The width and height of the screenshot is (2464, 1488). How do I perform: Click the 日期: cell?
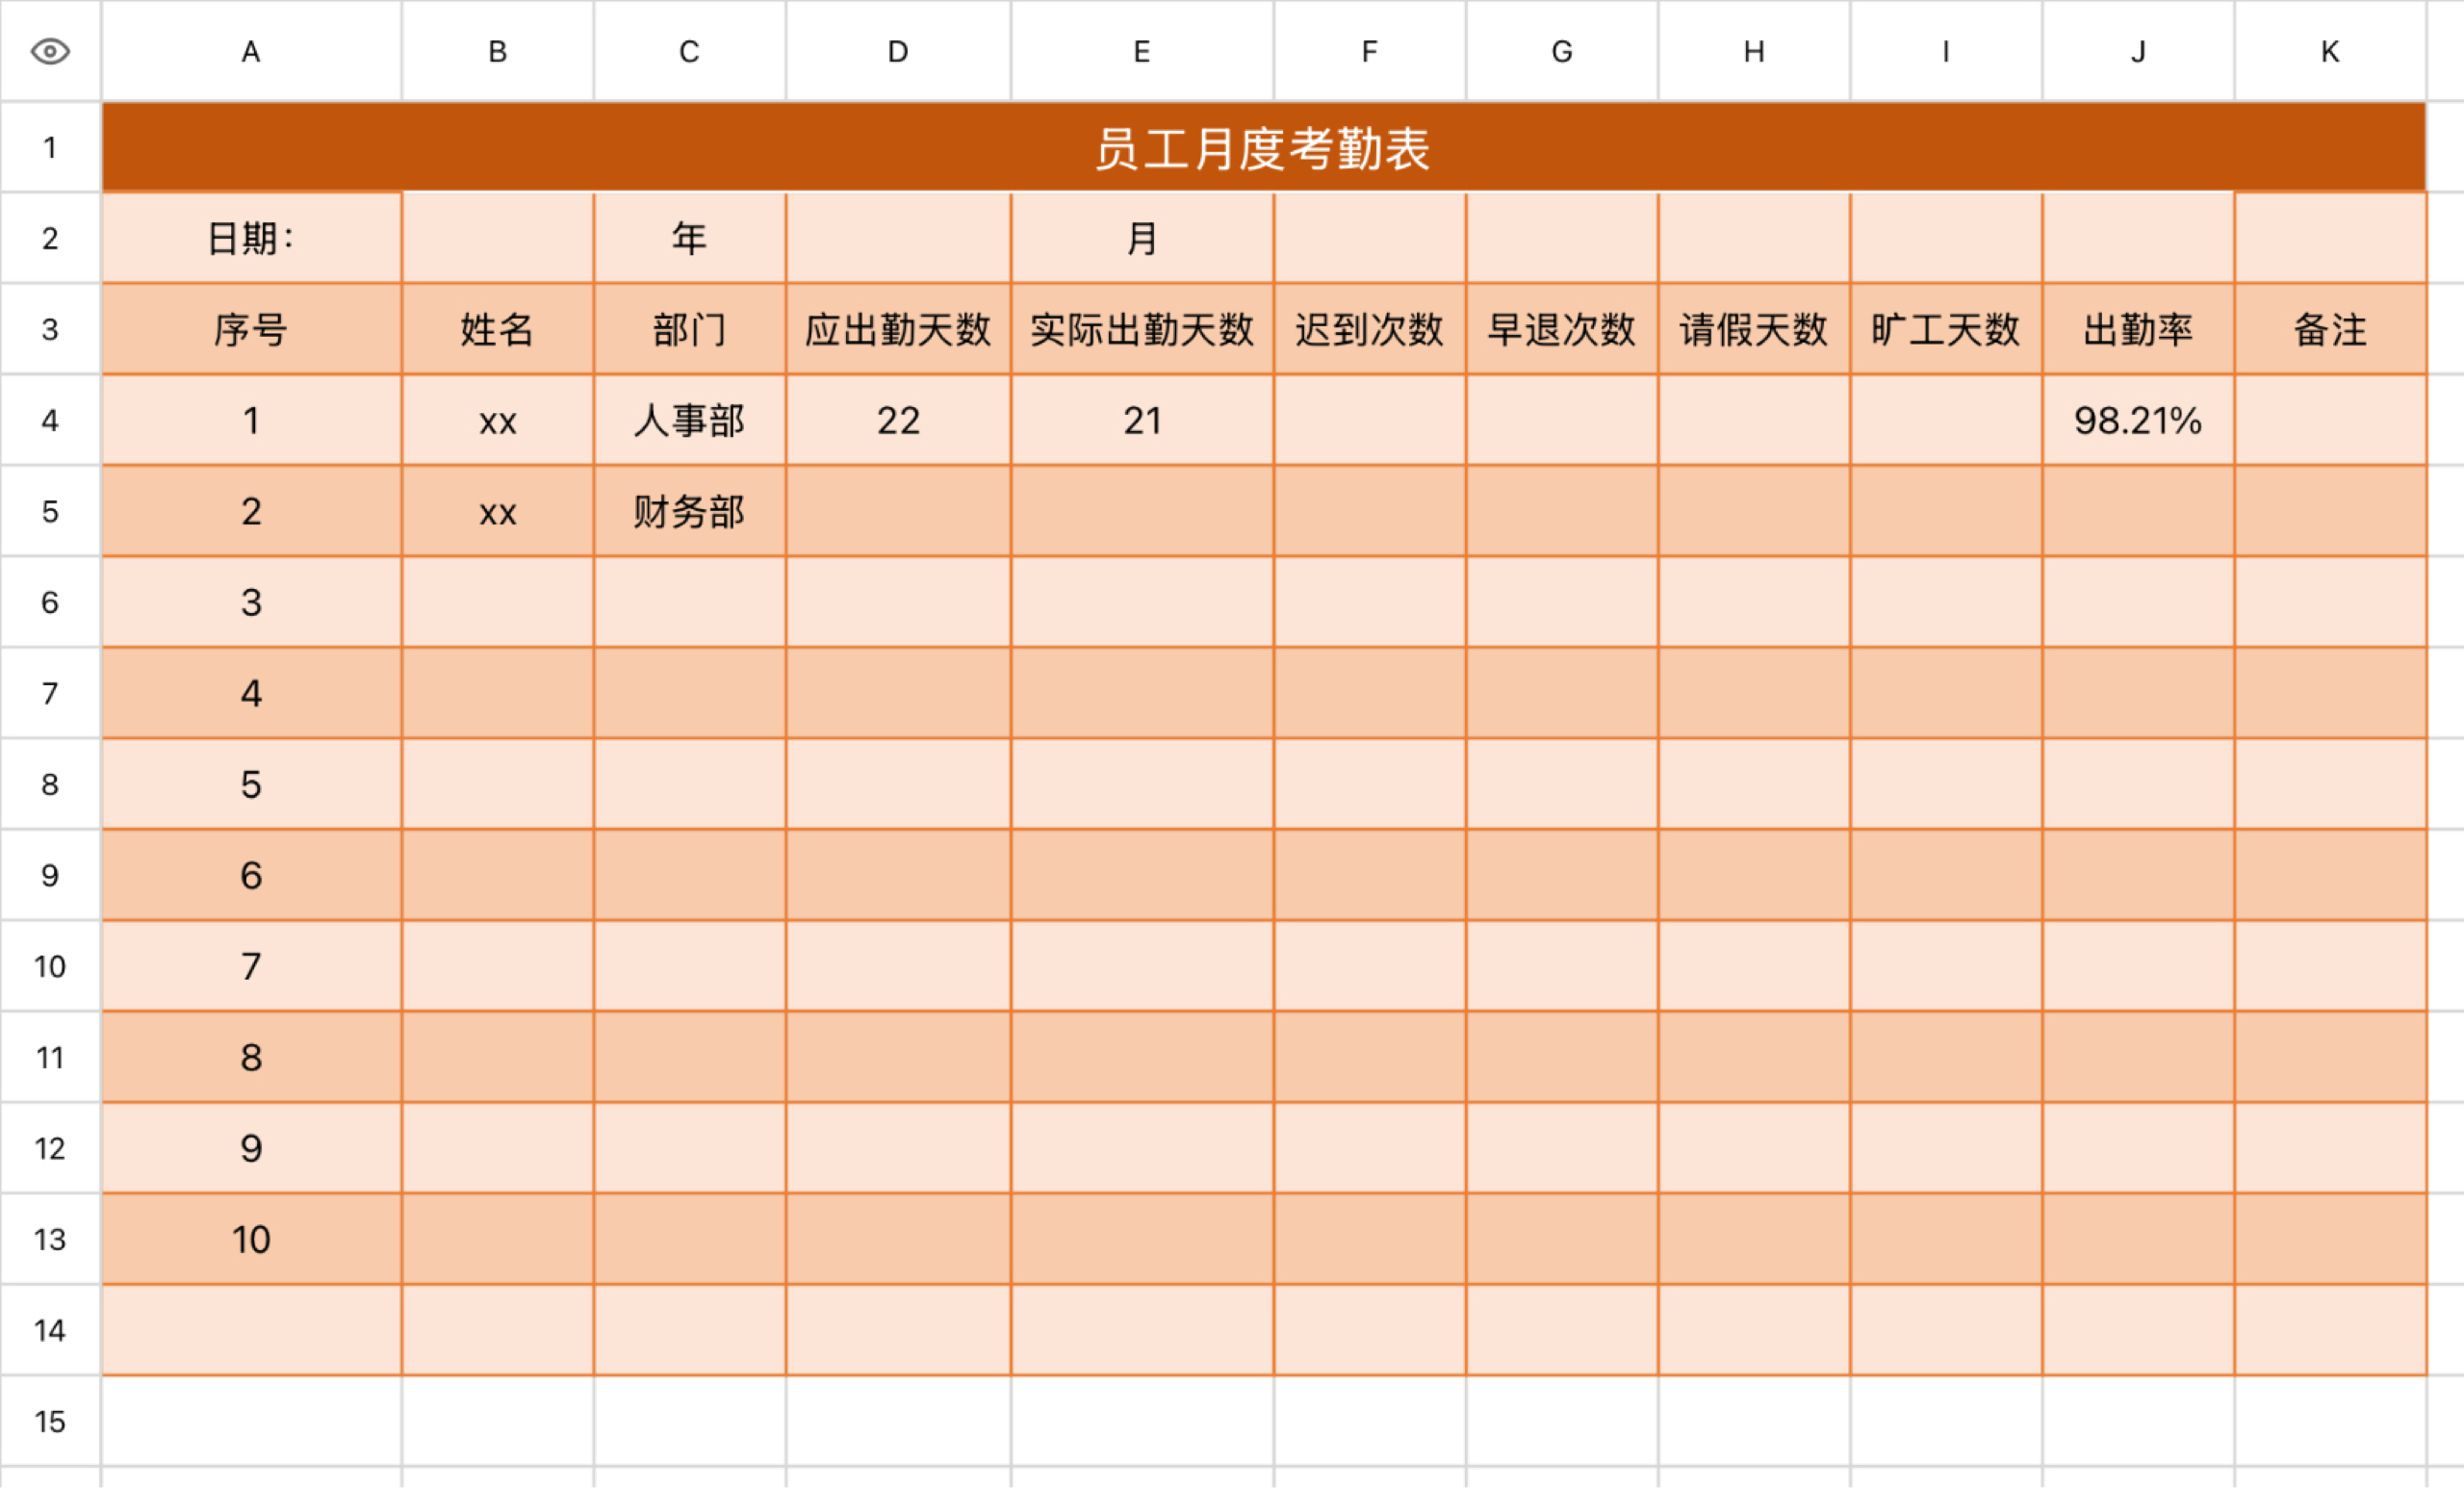pyautogui.click(x=251, y=238)
